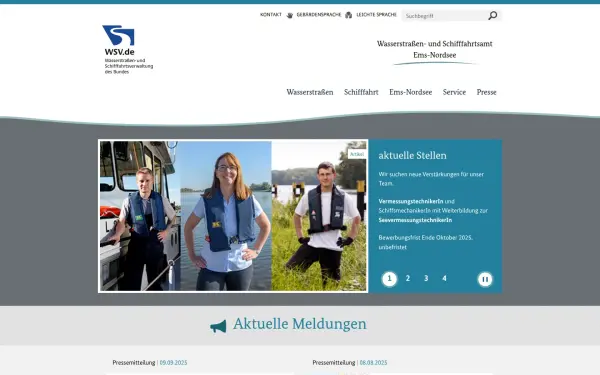Click the sign language hand icon
Screen dimensions: 600x375
290,15
